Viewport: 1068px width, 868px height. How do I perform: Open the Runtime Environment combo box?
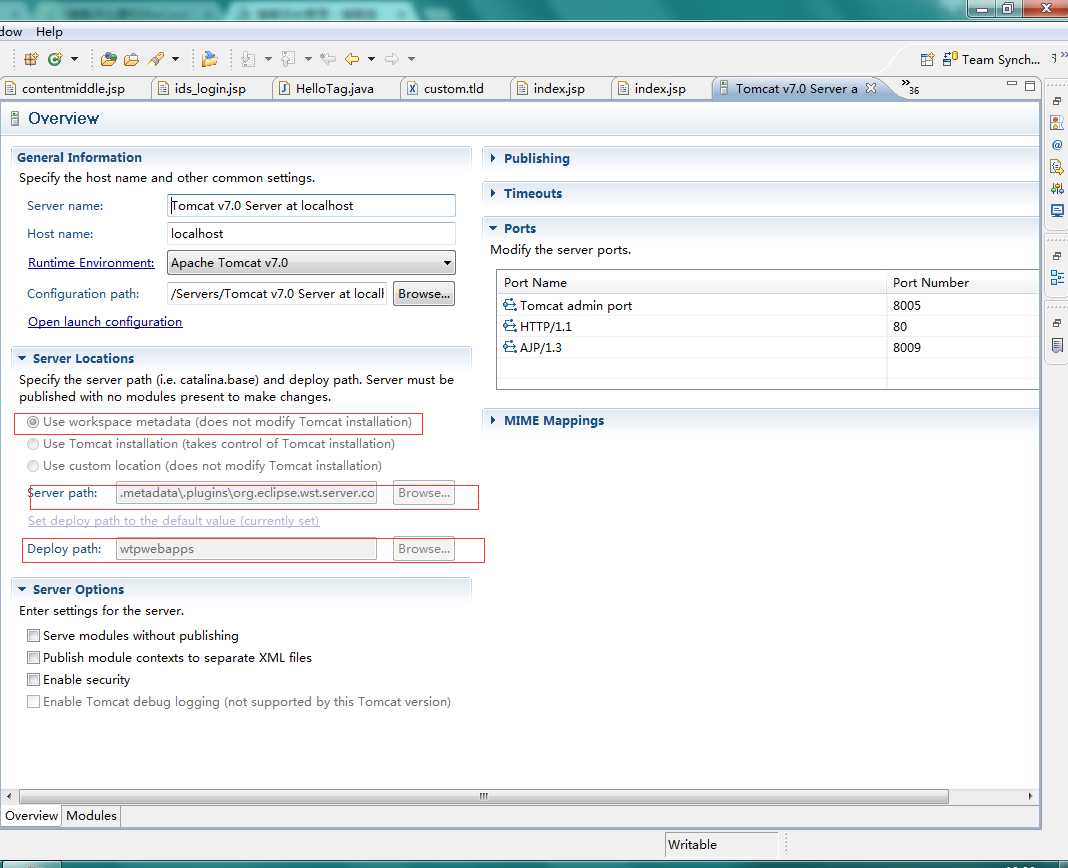click(x=311, y=263)
